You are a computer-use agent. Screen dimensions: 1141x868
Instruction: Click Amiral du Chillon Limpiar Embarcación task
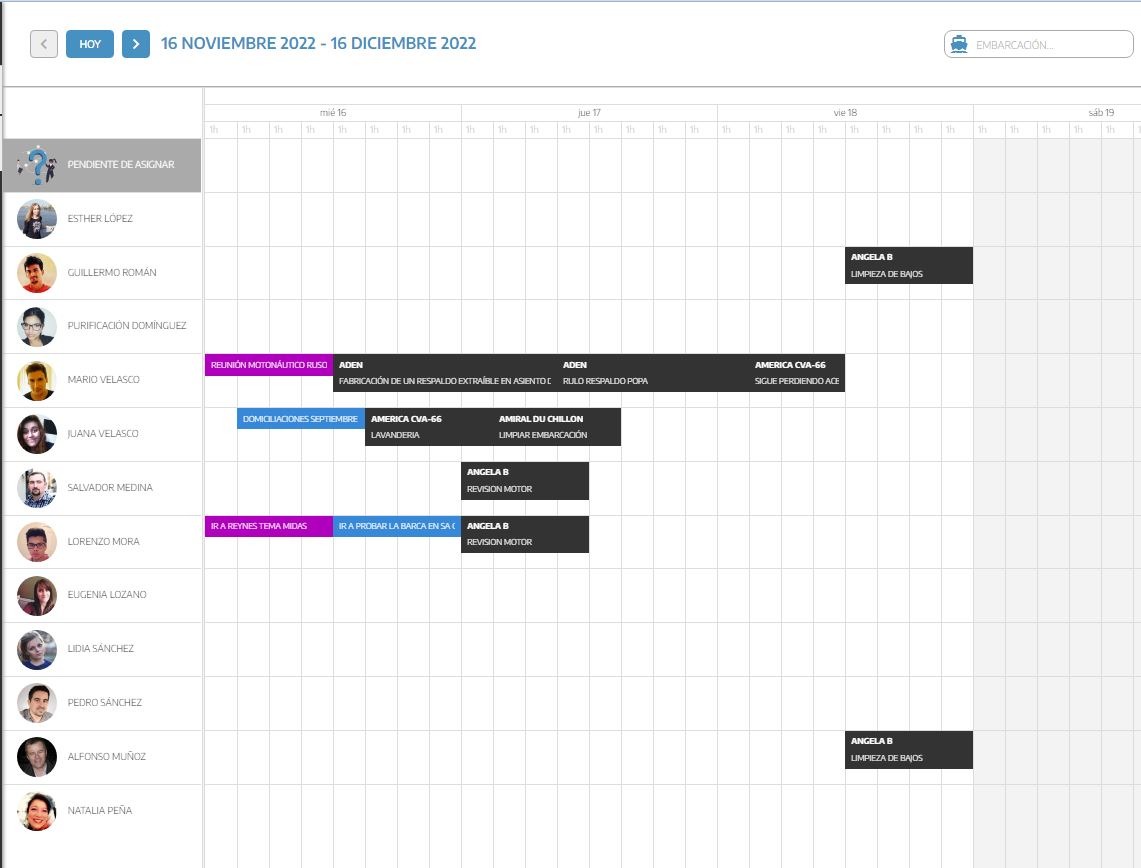[x=557, y=426]
